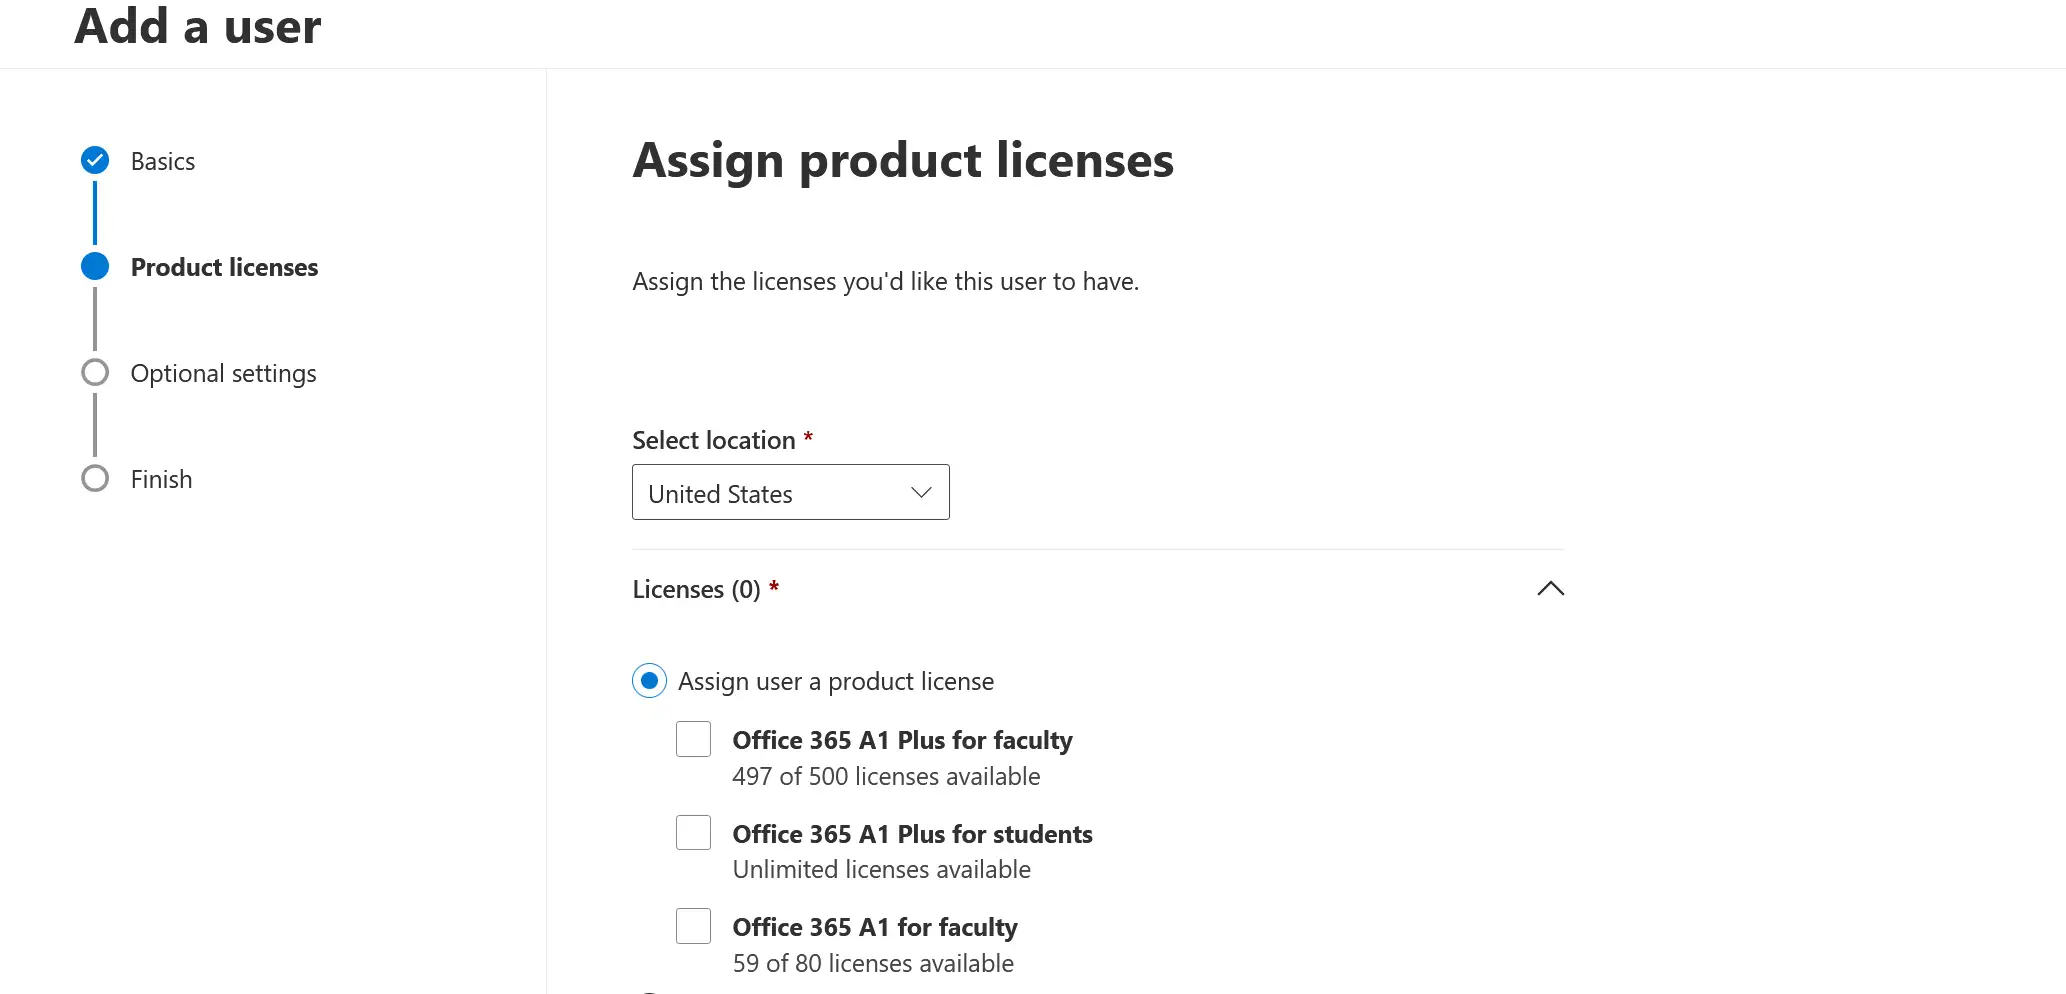Click the 'Assign user a product license' label
Viewport: 2066px width, 994px height.
pos(836,682)
